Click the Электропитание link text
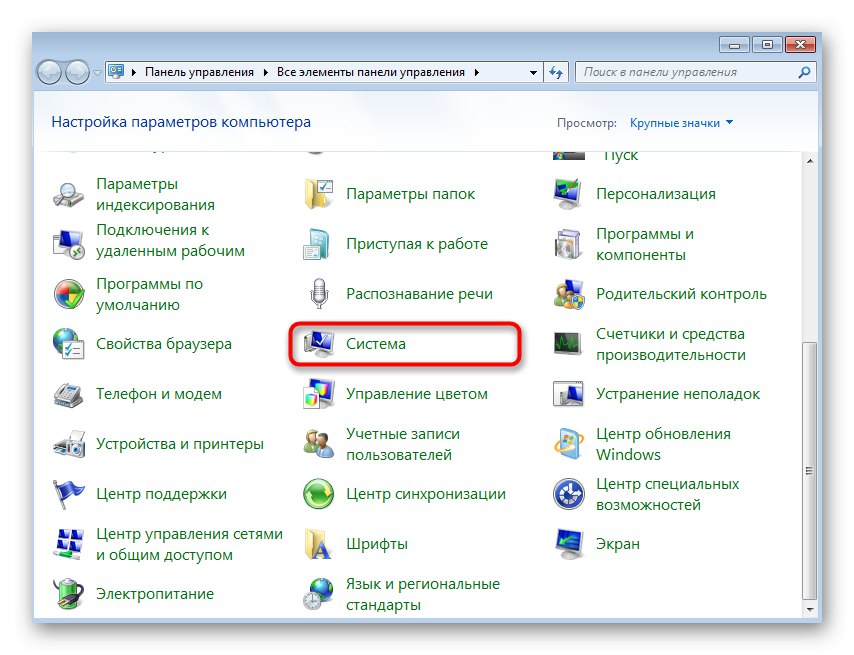The image size is (854, 655). pos(155,593)
